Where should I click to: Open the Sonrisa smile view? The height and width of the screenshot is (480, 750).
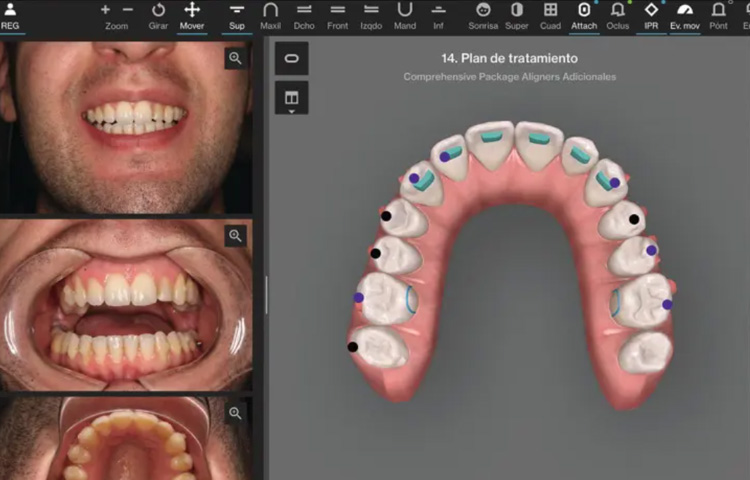pos(483,14)
